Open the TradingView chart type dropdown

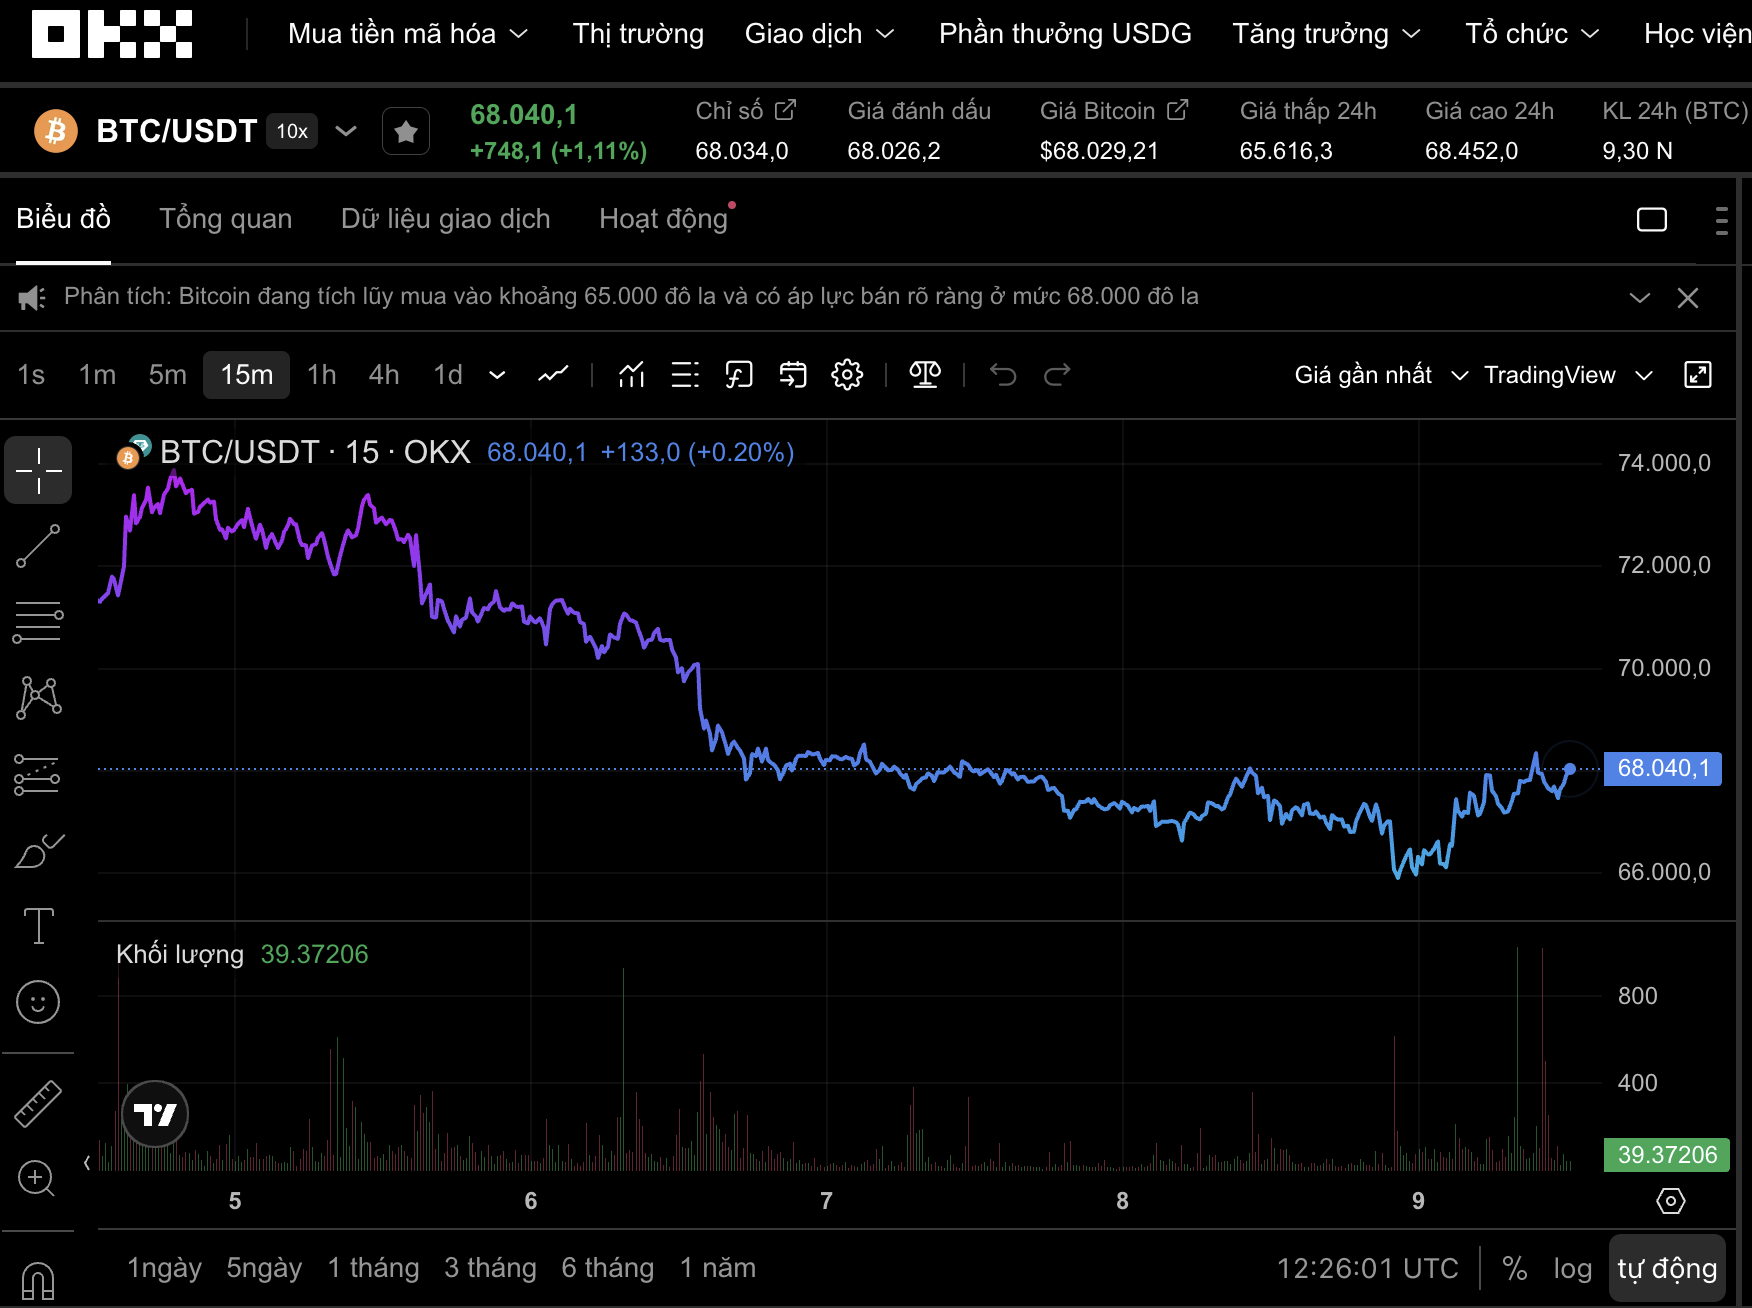pyautogui.click(x=1567, y=375)
